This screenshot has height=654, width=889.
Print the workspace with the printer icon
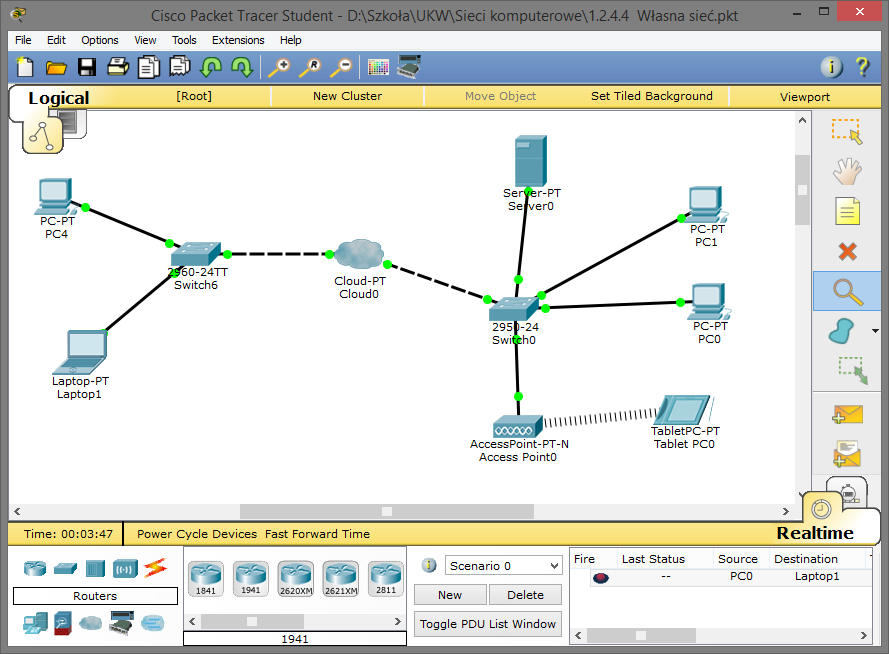[118, 67]
